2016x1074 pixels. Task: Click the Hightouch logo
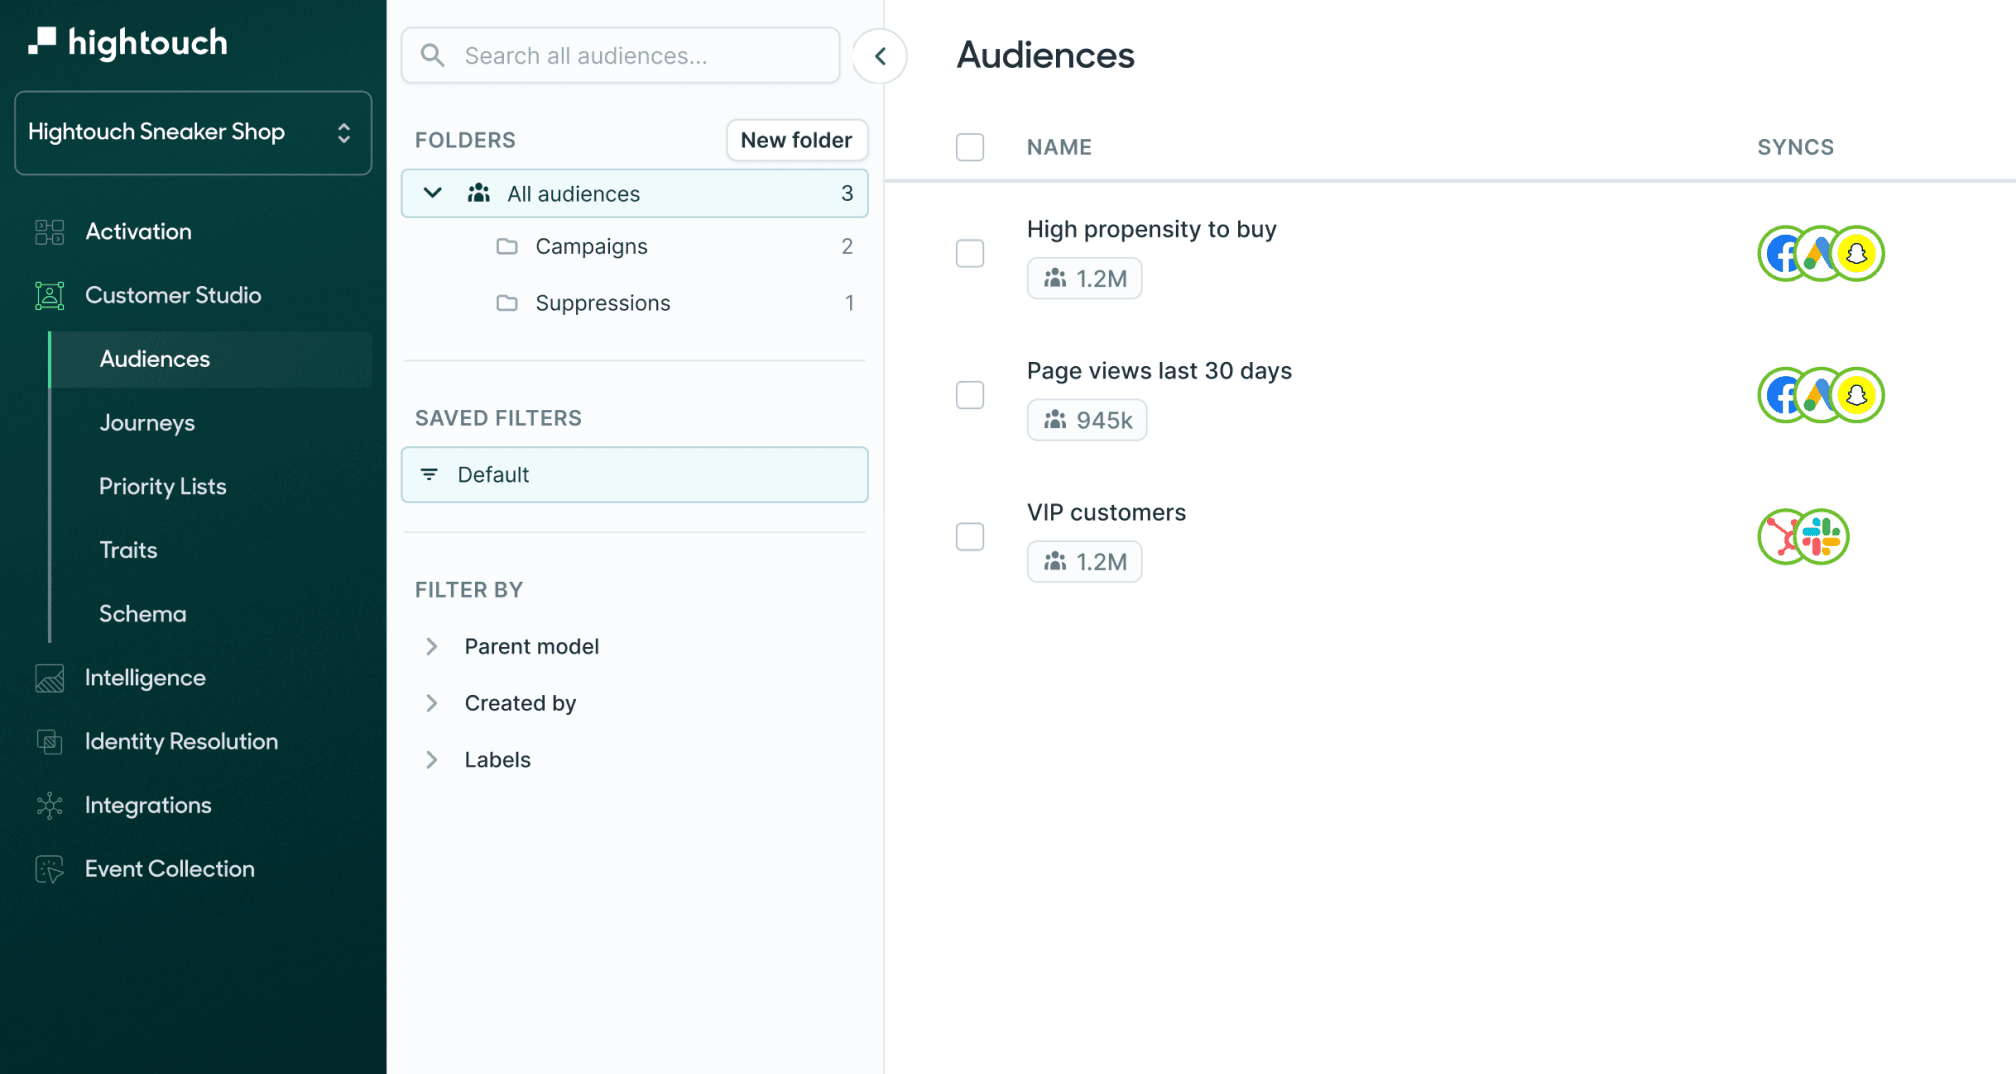pyautogui.click(x=127, y=42)
